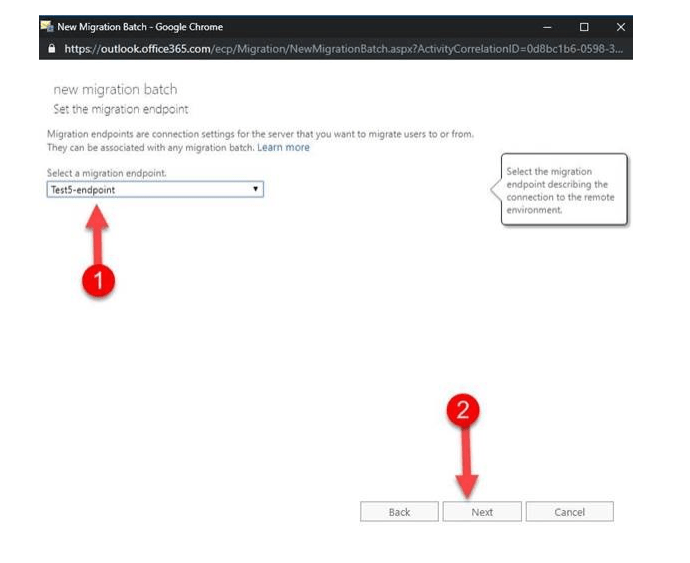Click the 'Set the migration endpoint' subtitle
Viewport: 690px width, 563px height.
pyautogui.click(x=121, y=109)
